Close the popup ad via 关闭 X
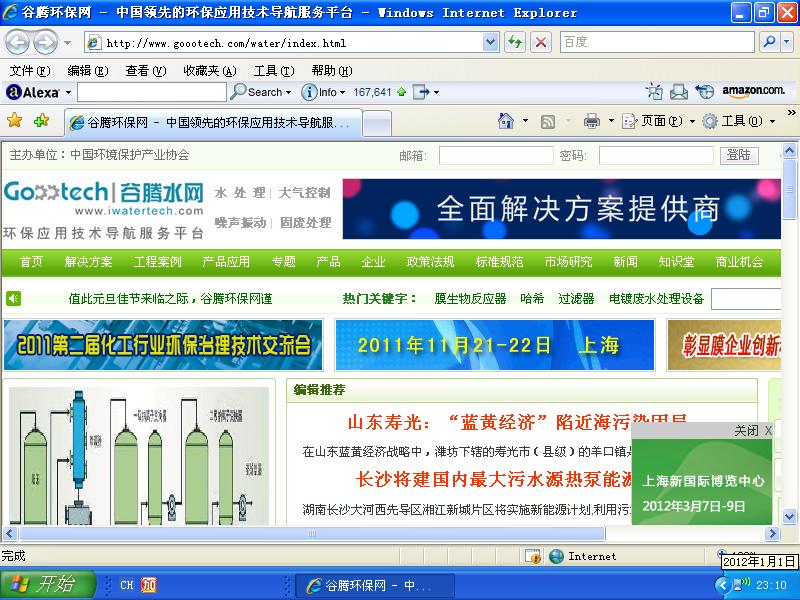Viewport: 800px width, 600px height. click(x=753, y=431)
